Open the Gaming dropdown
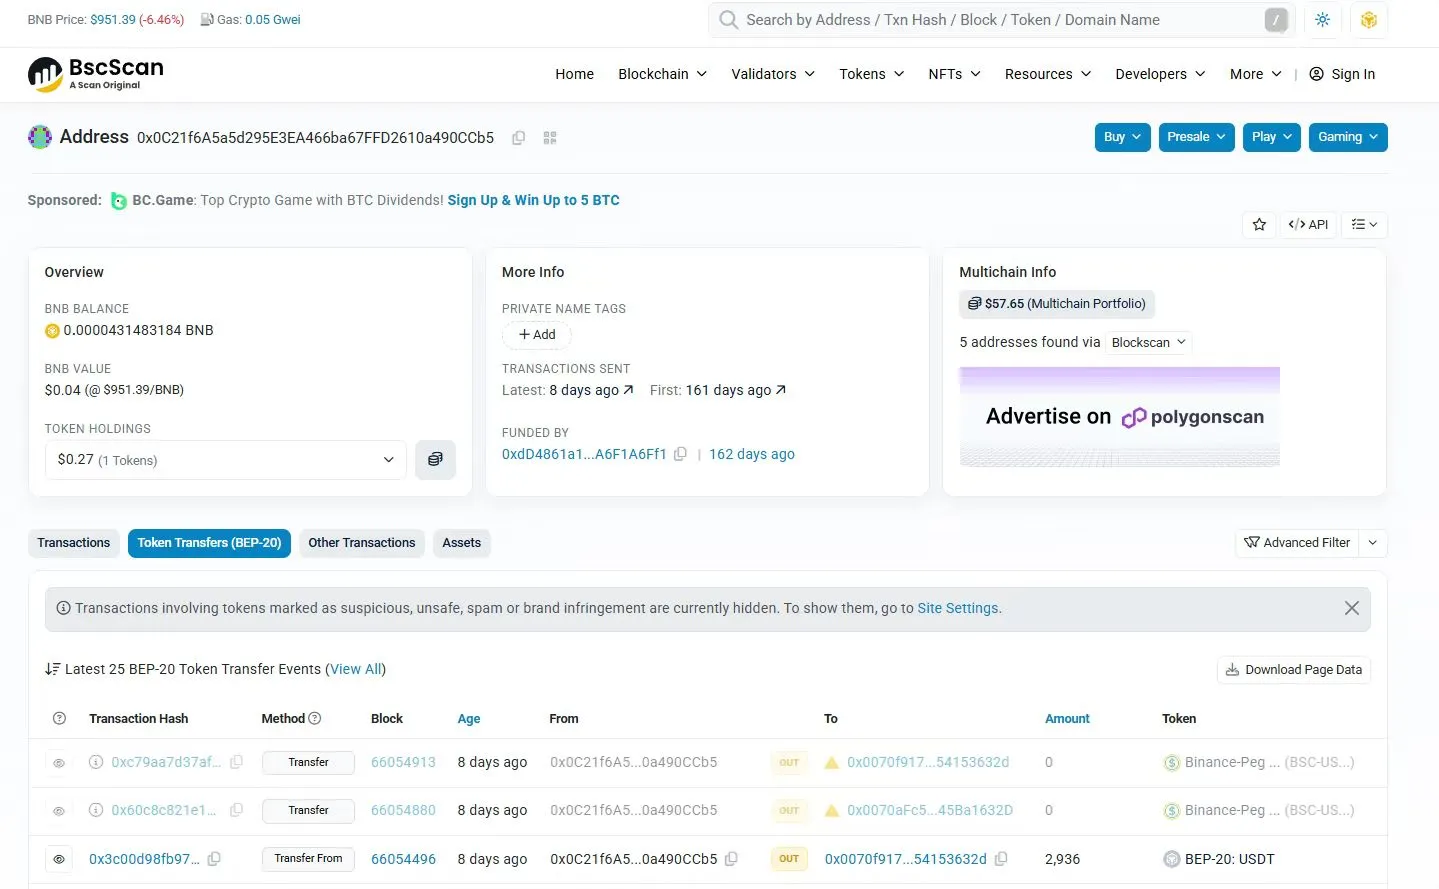 [x=1348, y=137]
